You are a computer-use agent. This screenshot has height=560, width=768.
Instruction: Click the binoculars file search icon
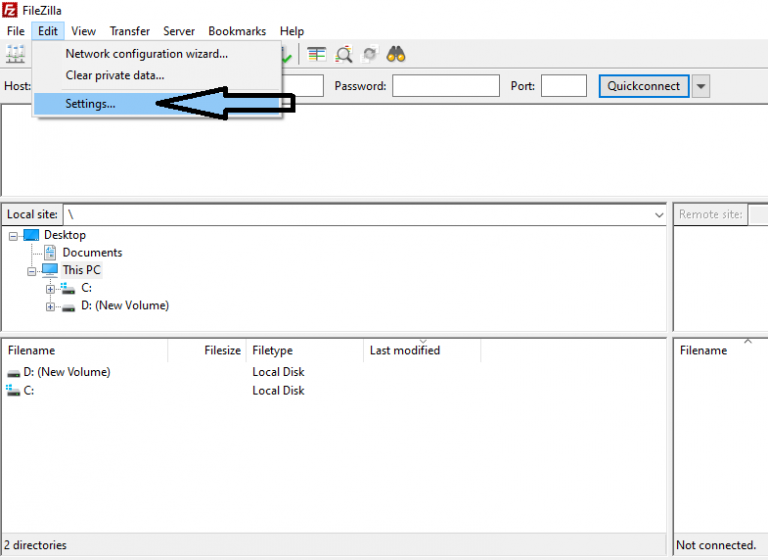click(396, 54)
